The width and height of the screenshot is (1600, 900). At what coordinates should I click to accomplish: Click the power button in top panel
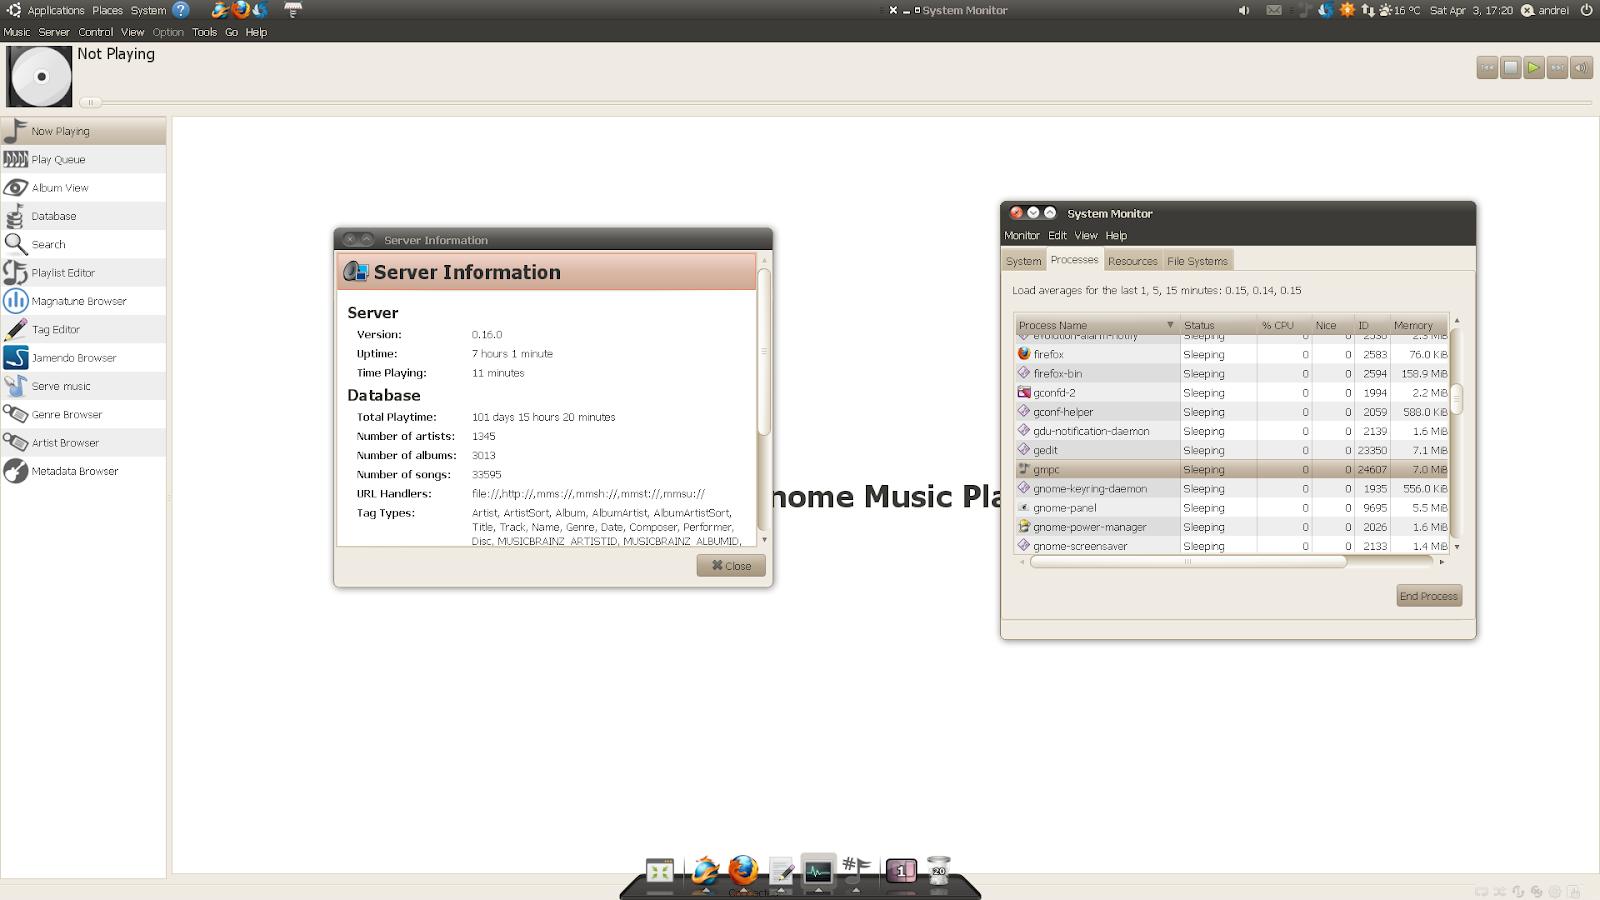1586,10
